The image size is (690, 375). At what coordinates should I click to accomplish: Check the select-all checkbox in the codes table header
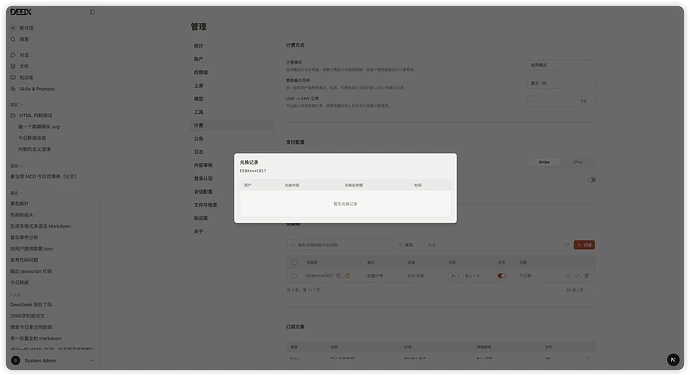click(294, 262)
